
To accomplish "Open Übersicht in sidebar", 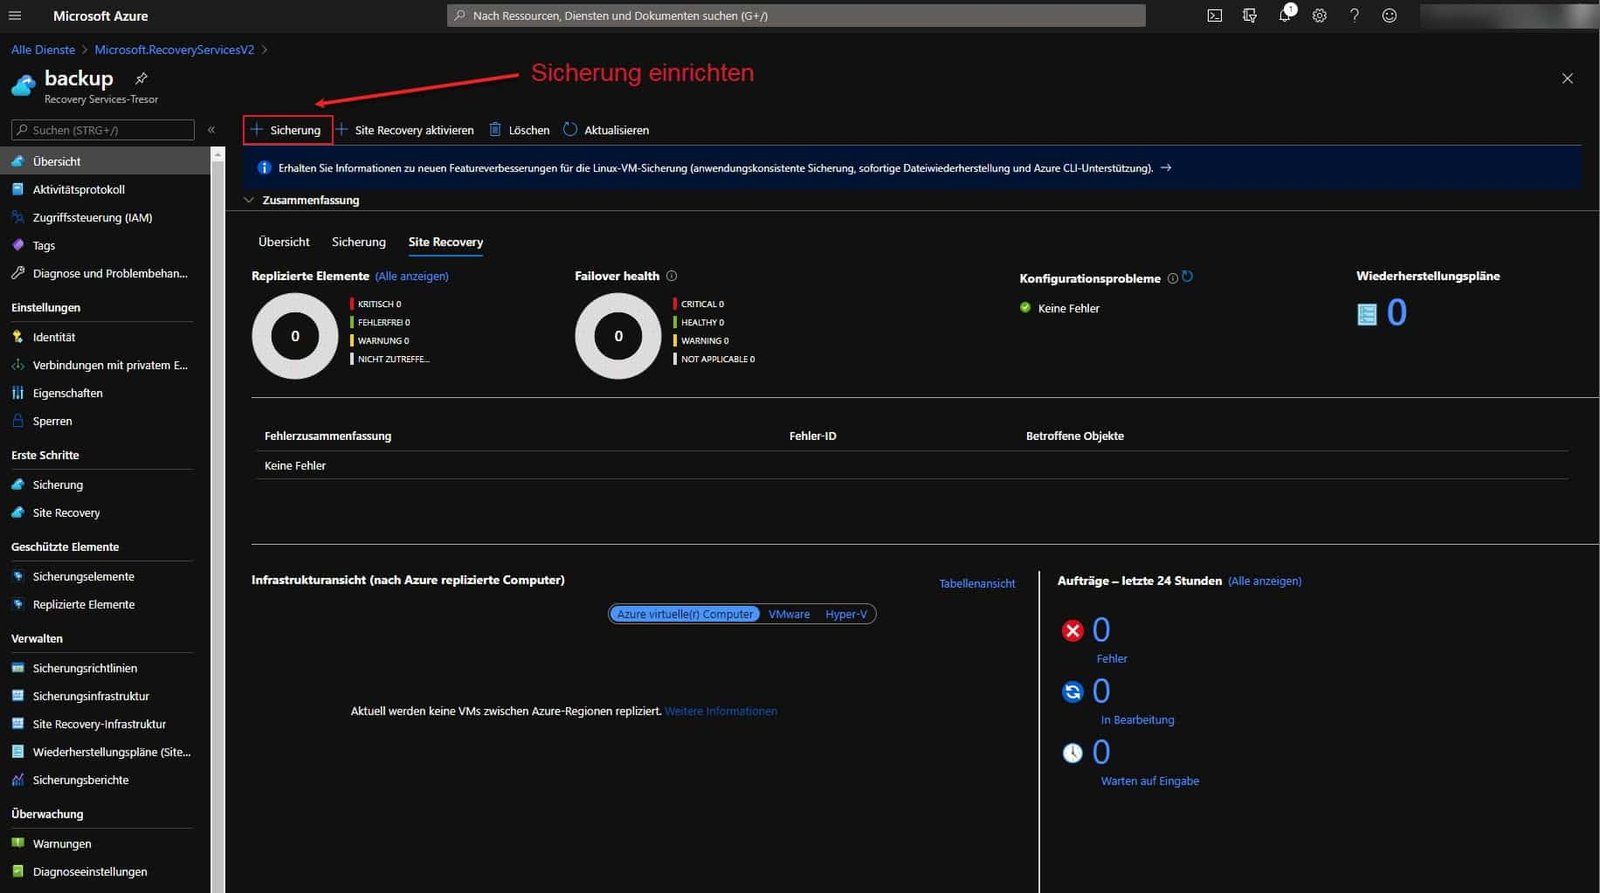I will [x=104, y=161].
